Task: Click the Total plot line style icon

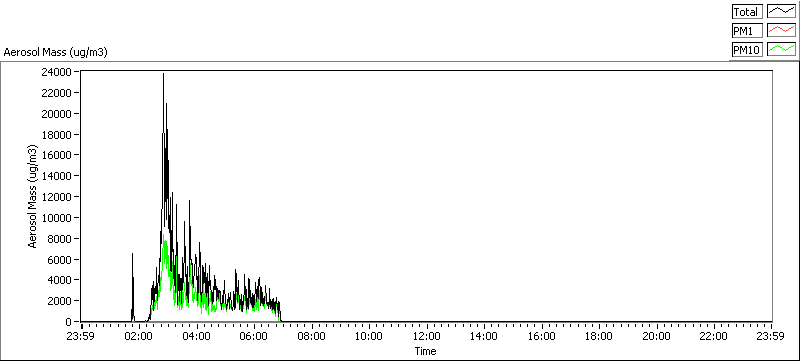Action: coord(781,12)
